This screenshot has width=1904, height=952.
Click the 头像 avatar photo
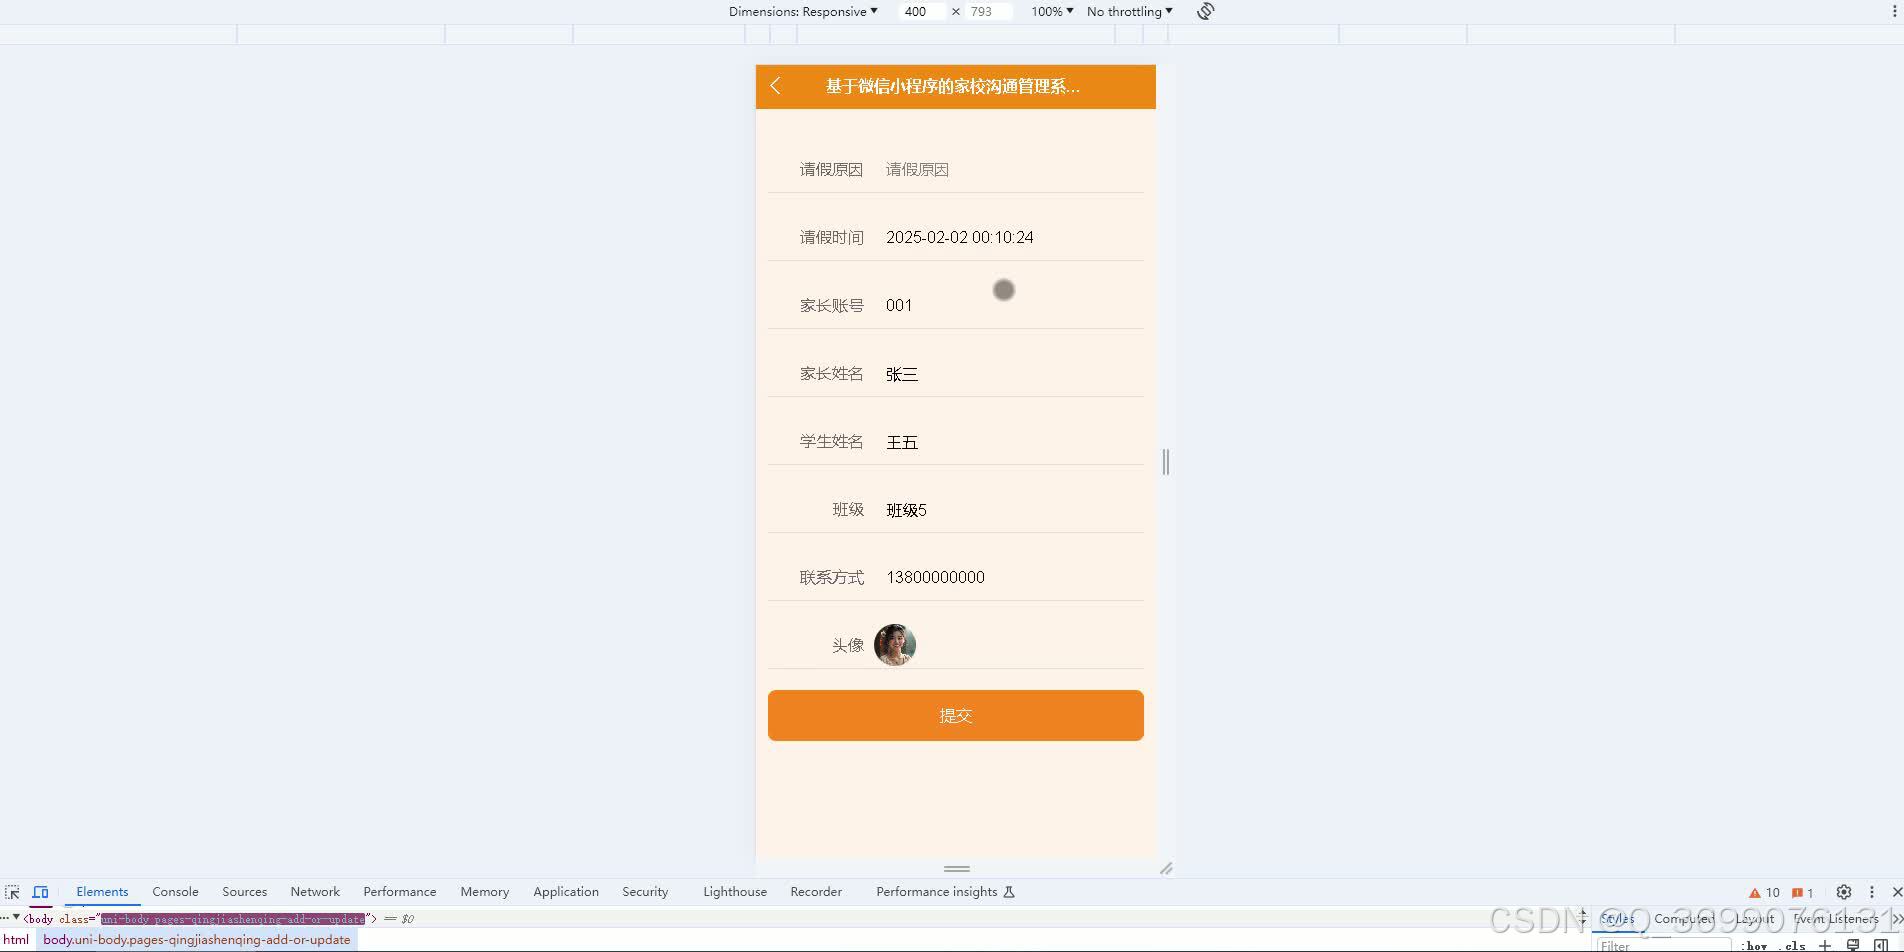[x=895, y=645]
